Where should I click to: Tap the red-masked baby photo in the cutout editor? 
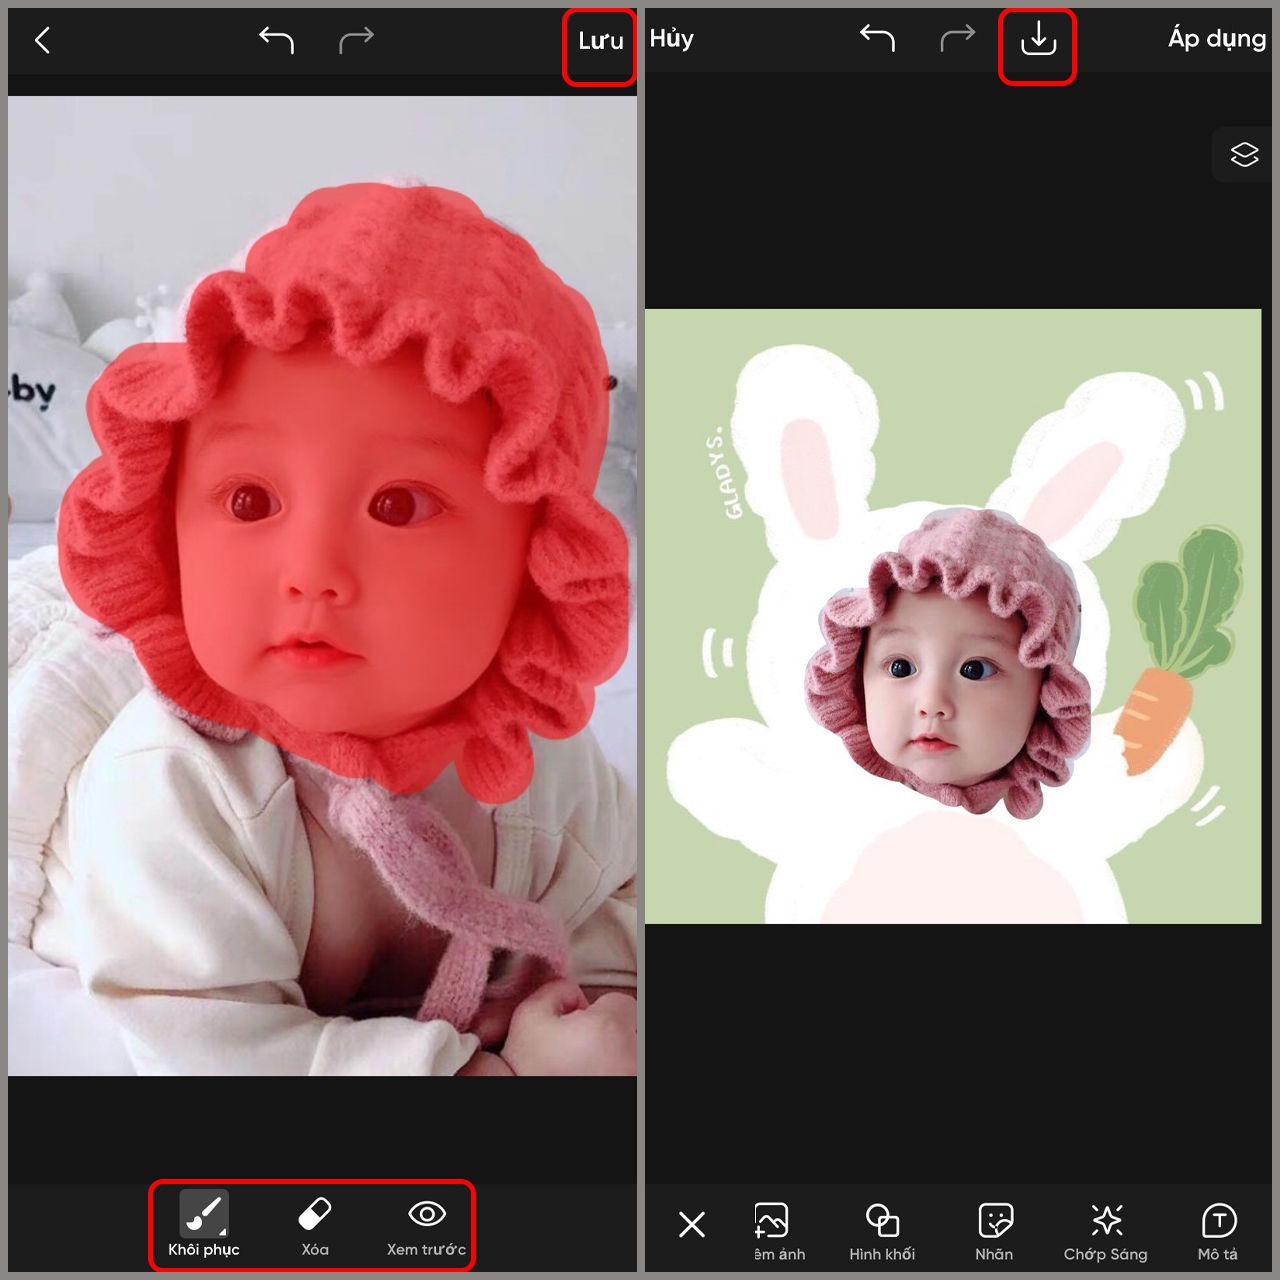pos(322,586)
